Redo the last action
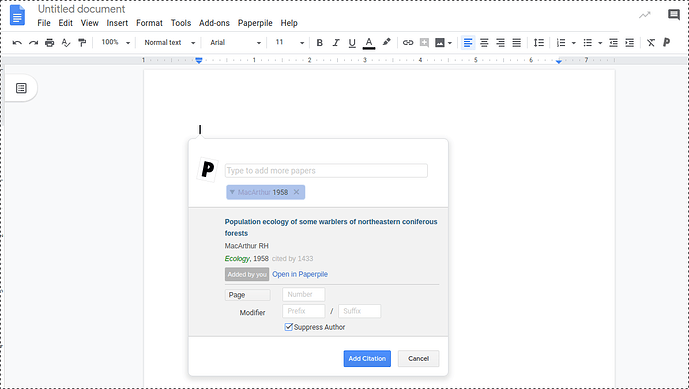This screenshot has width=689, height=389. pos(33,43)
